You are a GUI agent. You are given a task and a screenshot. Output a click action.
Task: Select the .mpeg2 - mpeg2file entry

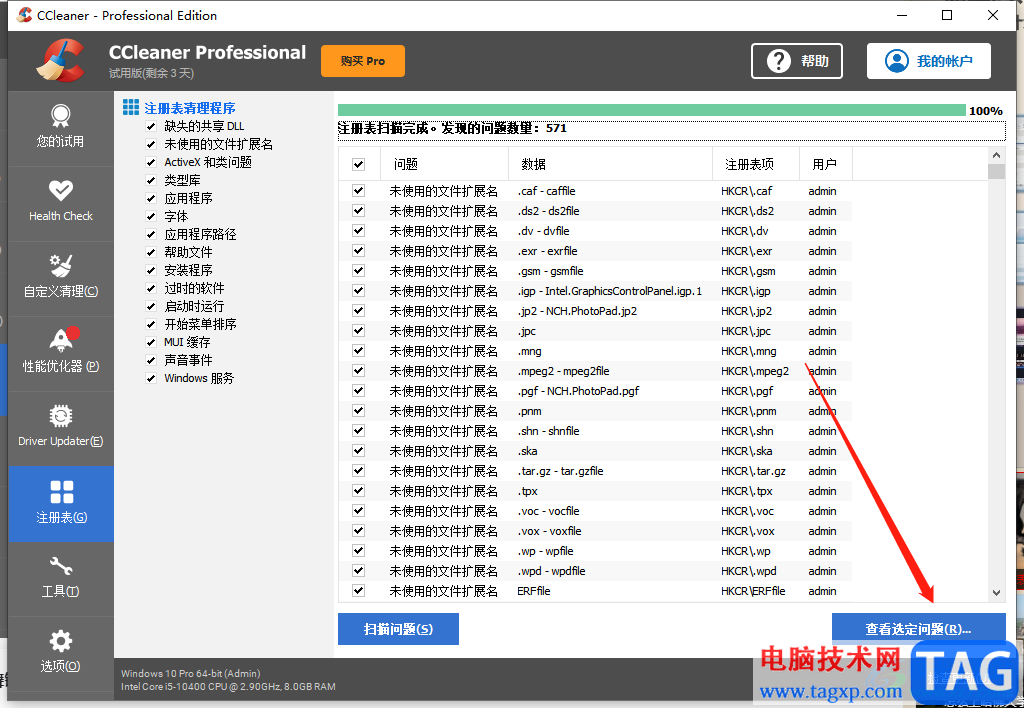563,371
